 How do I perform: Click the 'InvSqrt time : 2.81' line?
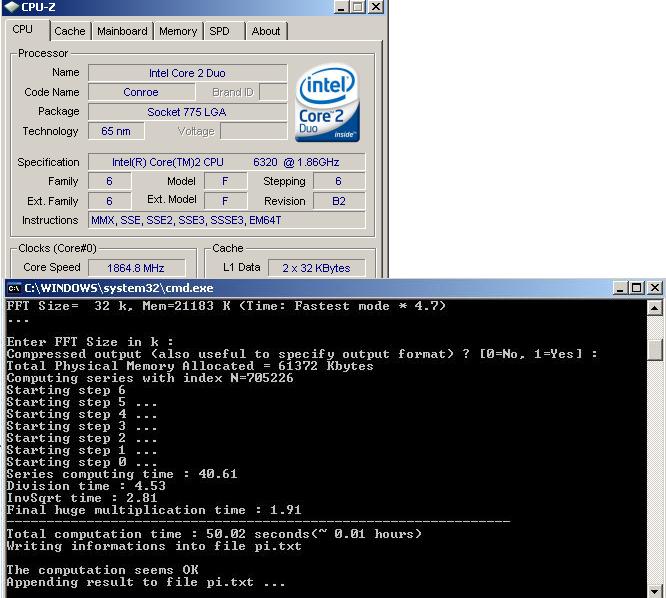coord(82,498)
